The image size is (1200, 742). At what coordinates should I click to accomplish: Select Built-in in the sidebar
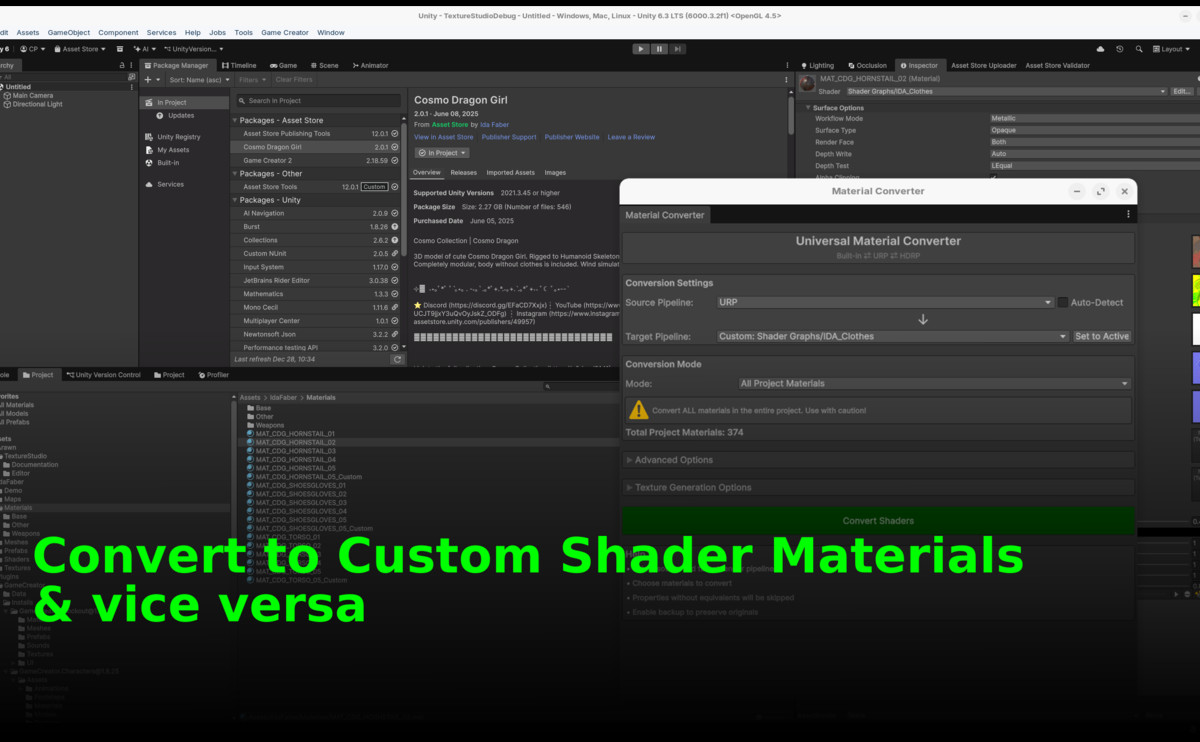(168, 163)
